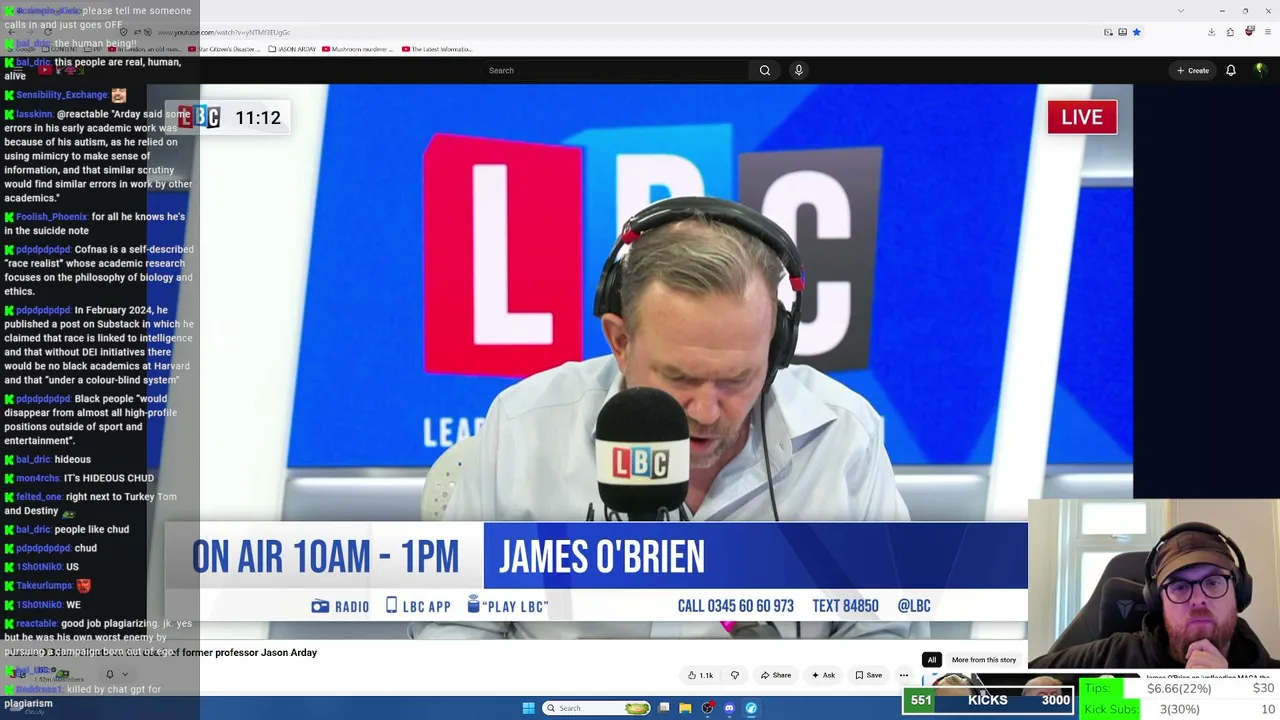Type in the YouTube Search field
This screenshot has width=1280, height=720.
[x=615, y=70]
